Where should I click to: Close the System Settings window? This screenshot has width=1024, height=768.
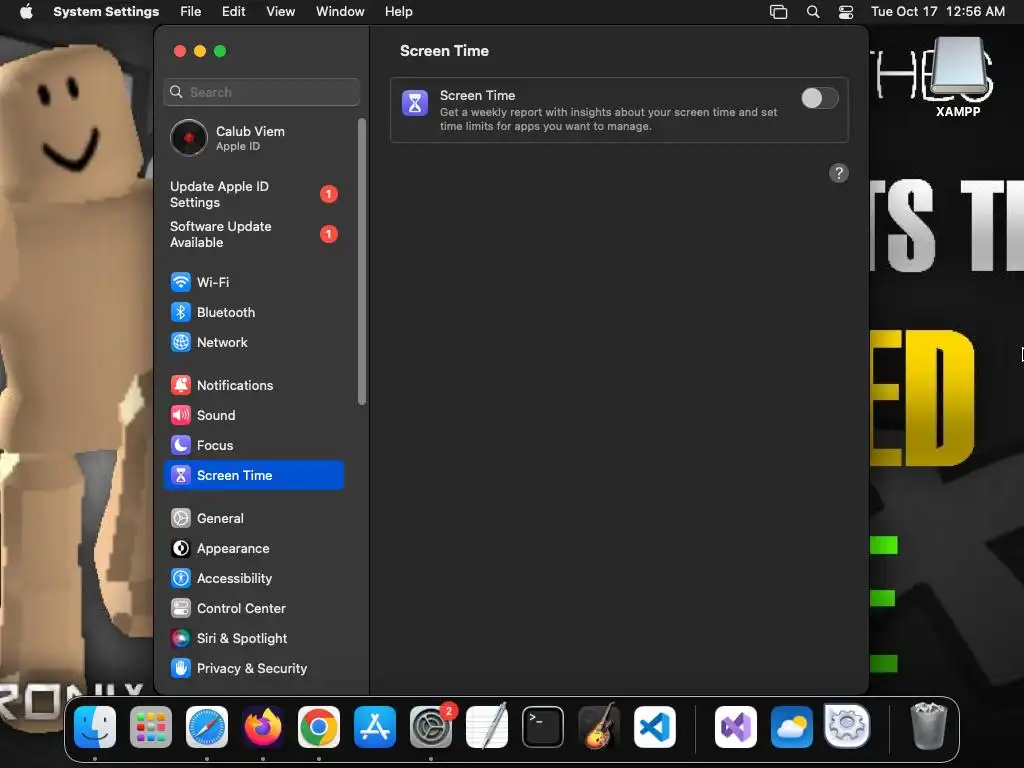coord(180,51)
